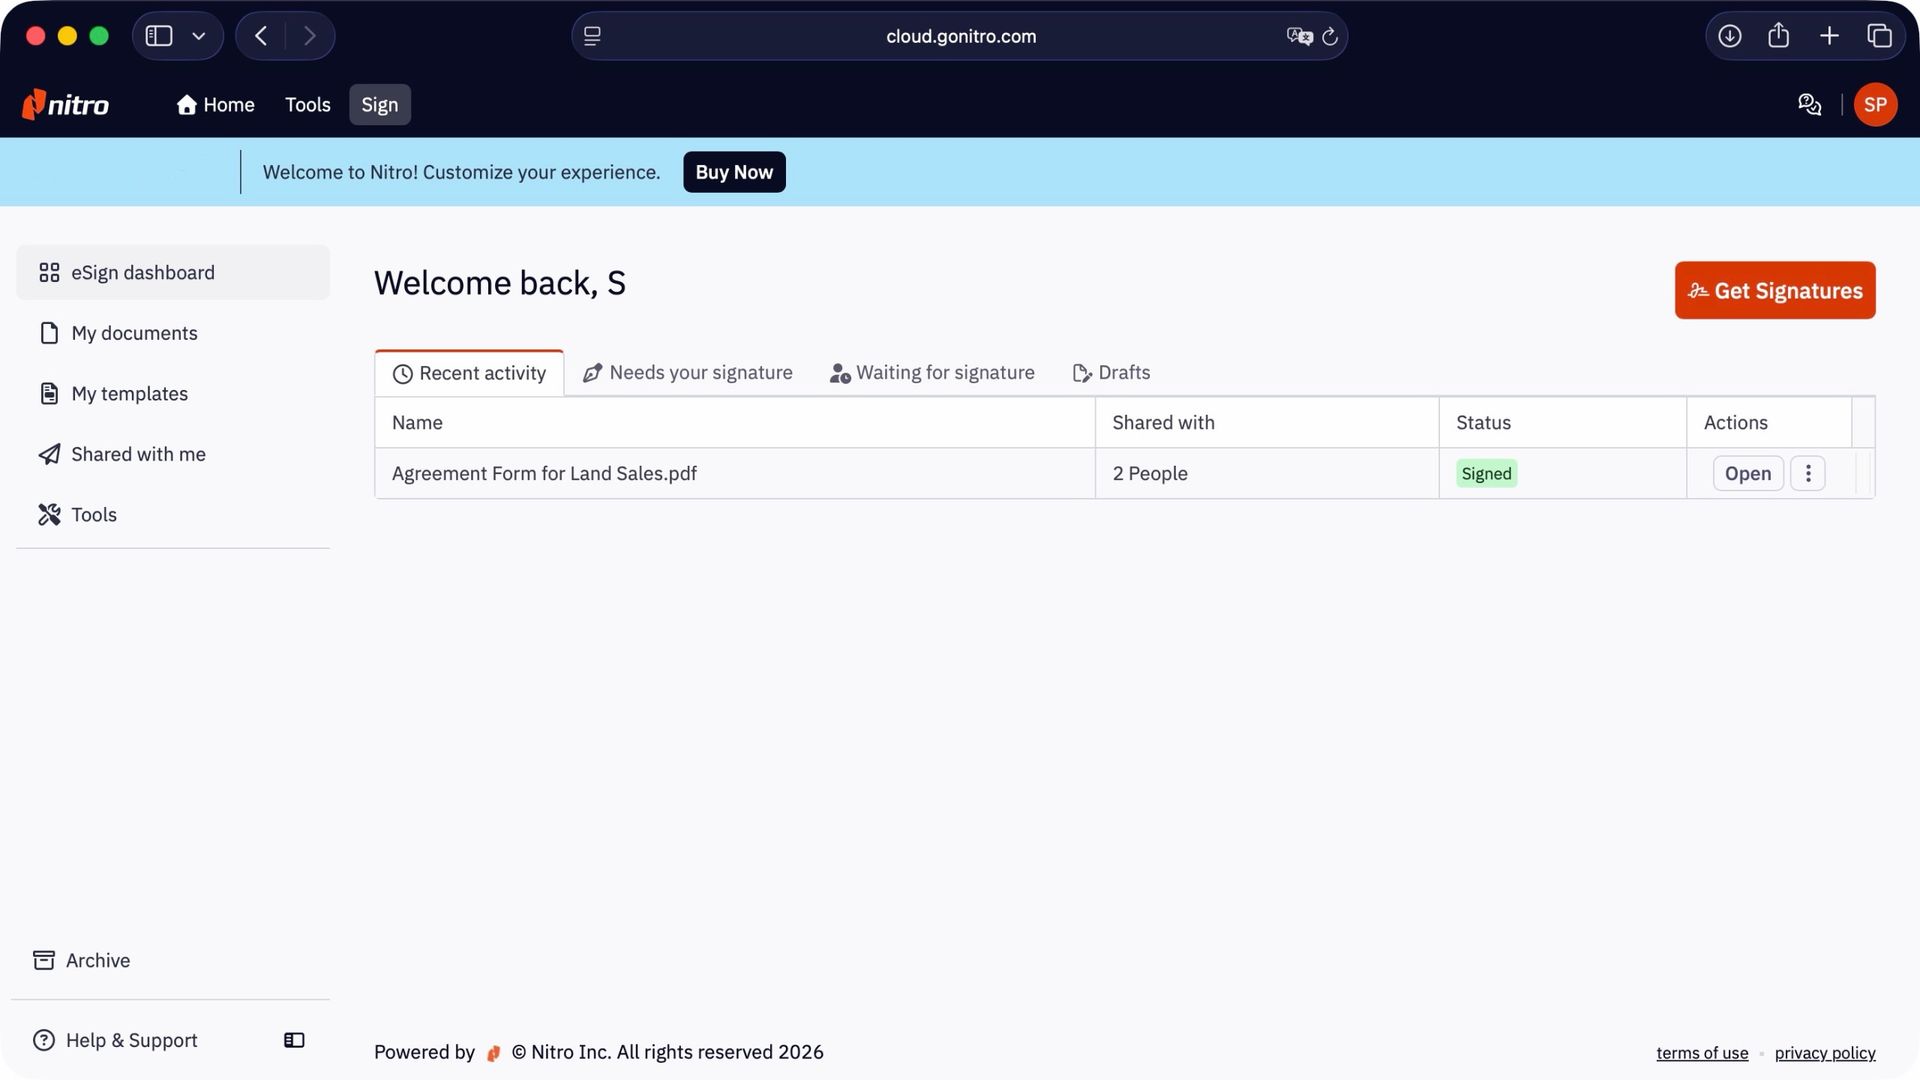This screenshot has width=1920, height=1080.
Task: Switch to Waiting for signature tab
Action: (x=932, y=372)
